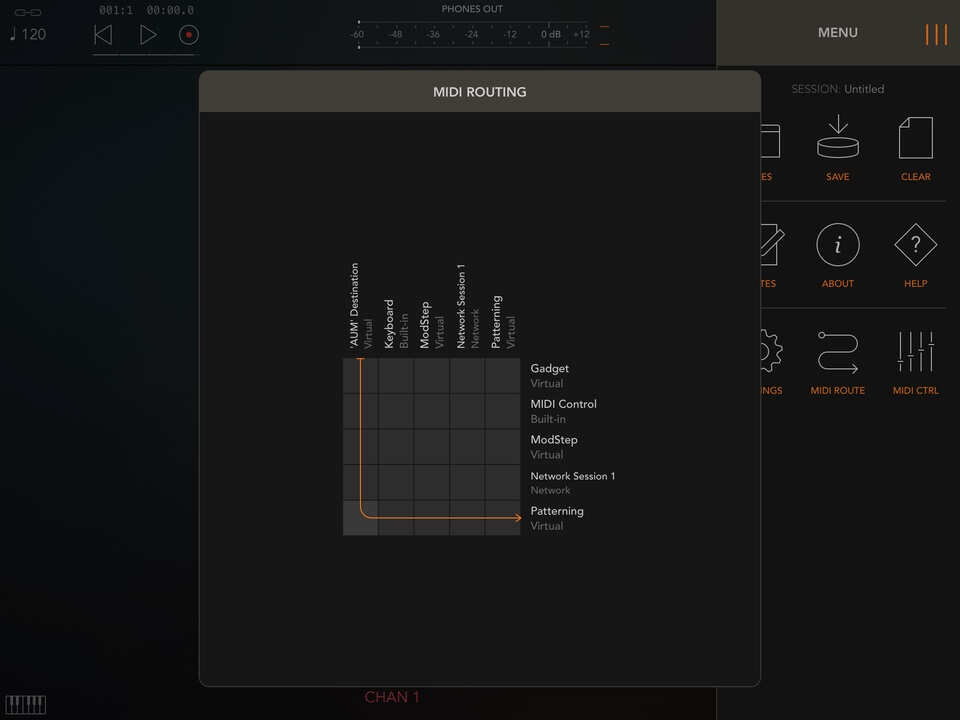Toggle route from 'AUM' Destination to Gadget
The height and width of the screenshot is (720, 960).
click(361, 376)
